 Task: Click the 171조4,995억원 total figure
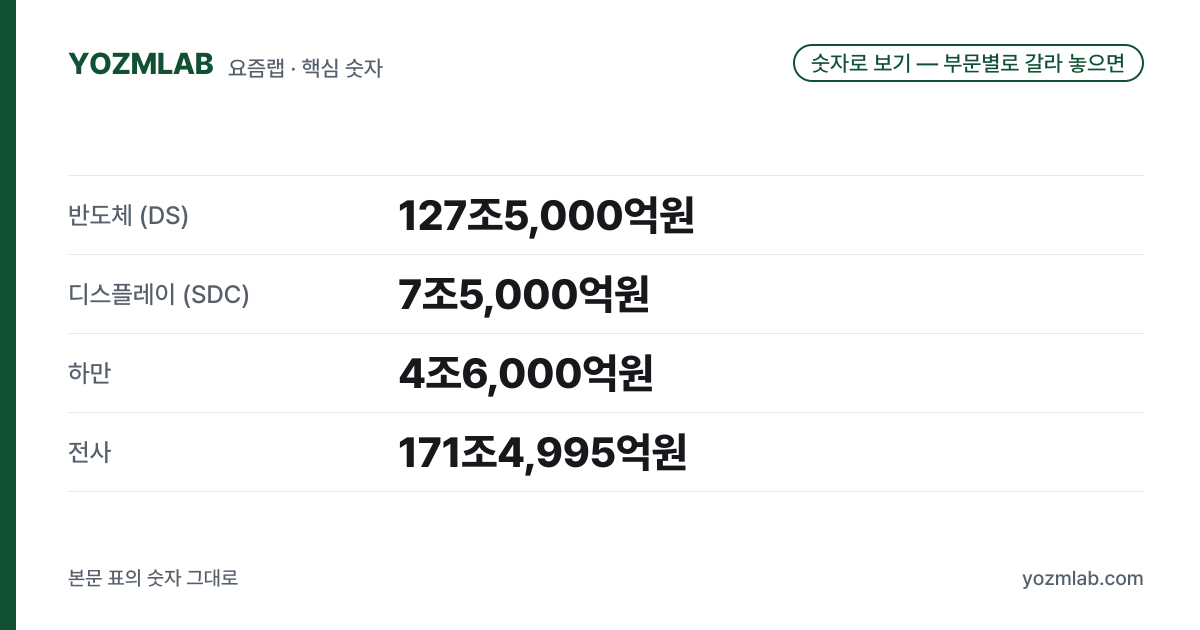542,452
